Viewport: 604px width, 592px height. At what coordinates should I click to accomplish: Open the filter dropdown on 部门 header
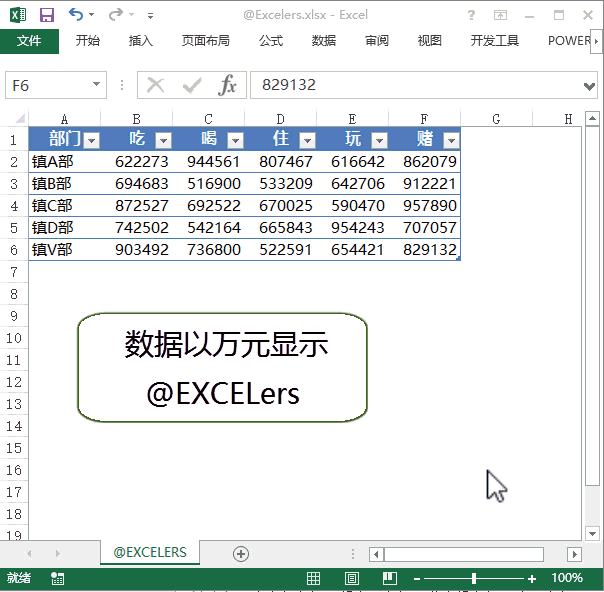[92, 140]
